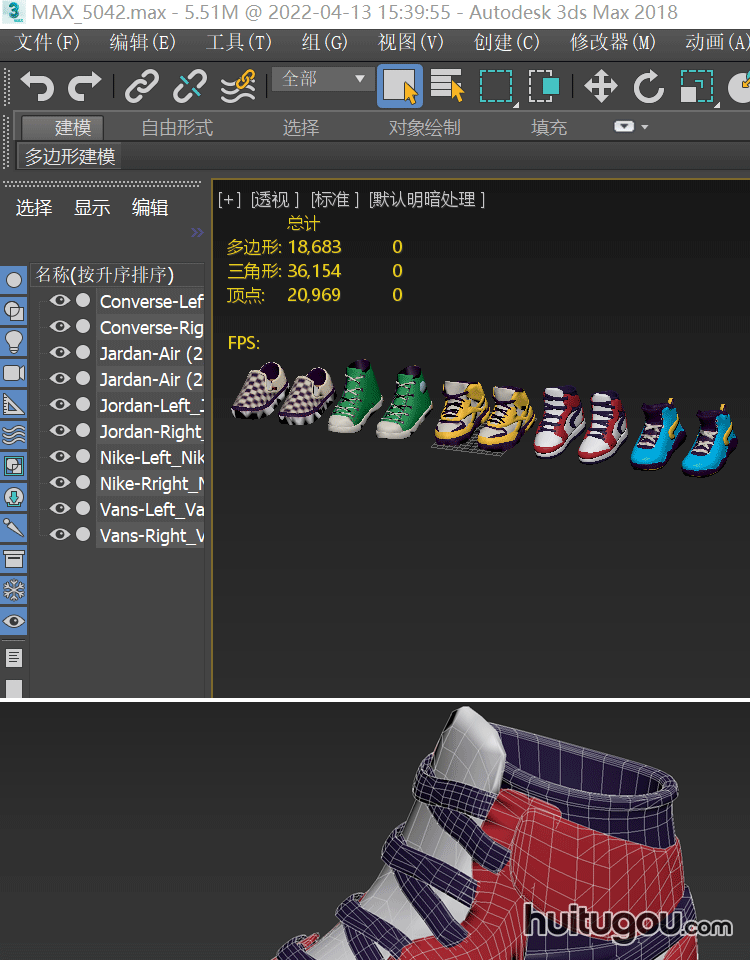Image resolution: width=750 pixels, height=960 pixels.
Task: Toggle visibility of the Vans-Right object
Action: 60,535
